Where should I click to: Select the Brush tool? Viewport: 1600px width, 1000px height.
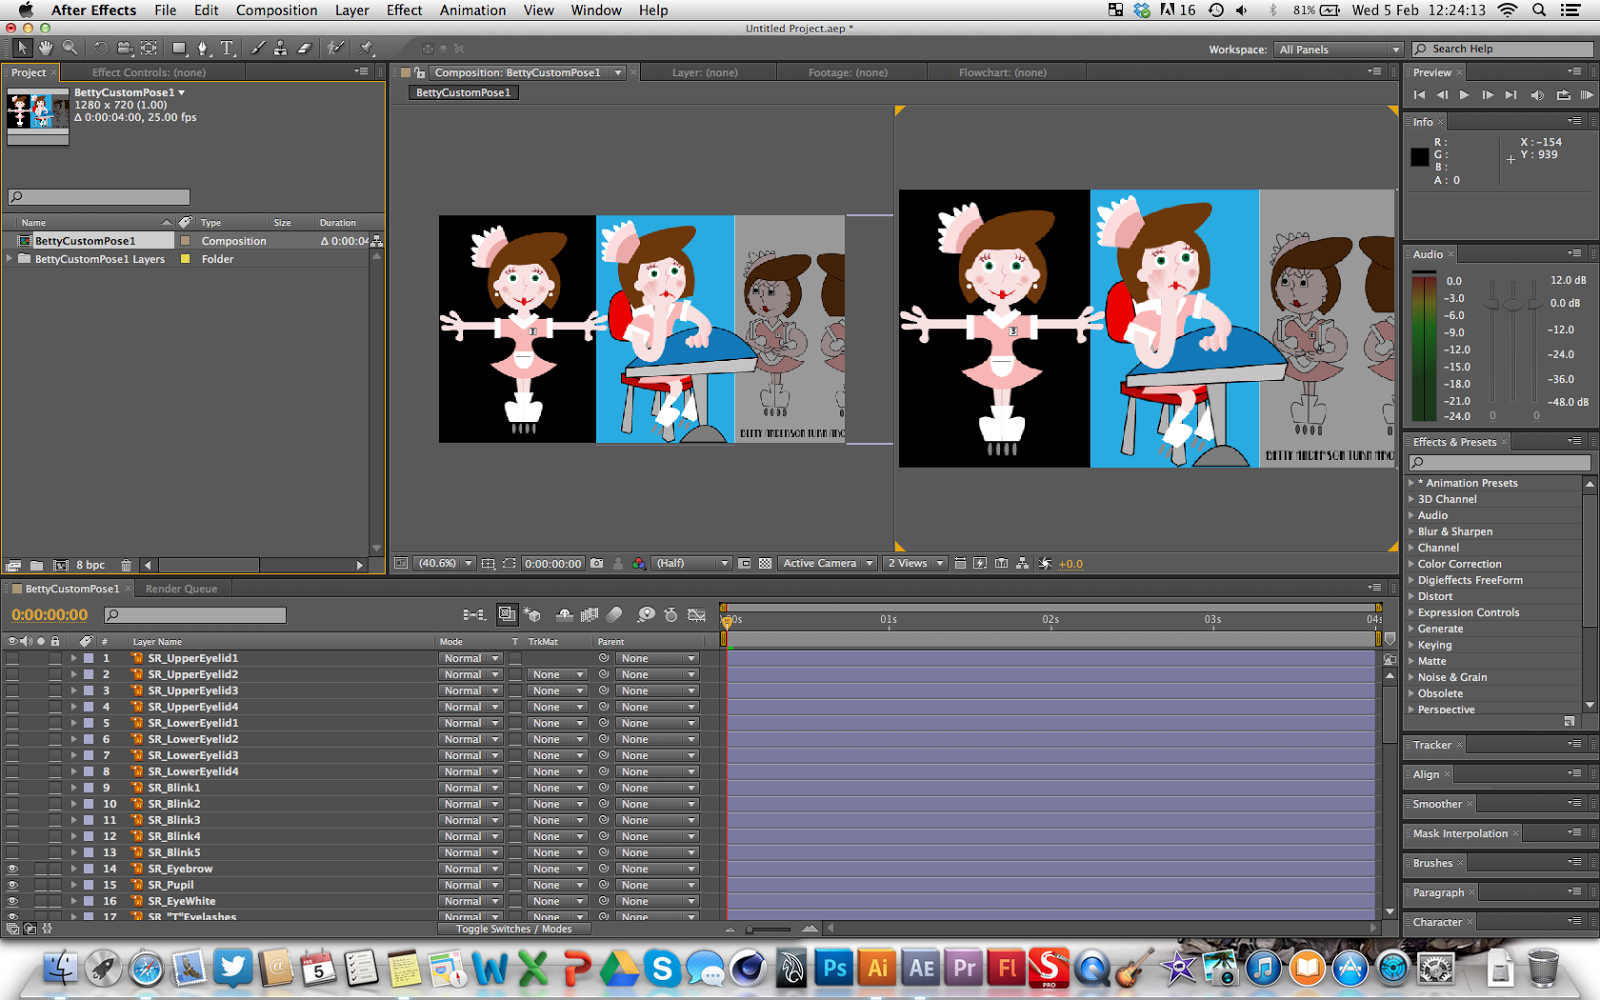click(x=258, y=48)
